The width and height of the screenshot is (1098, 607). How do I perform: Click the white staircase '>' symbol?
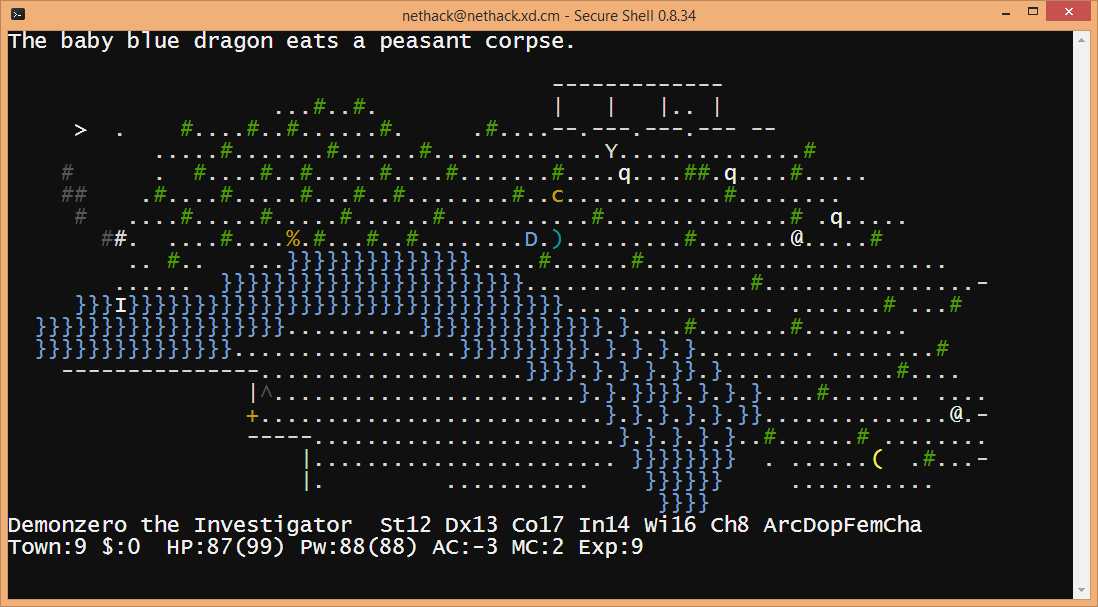81,130
